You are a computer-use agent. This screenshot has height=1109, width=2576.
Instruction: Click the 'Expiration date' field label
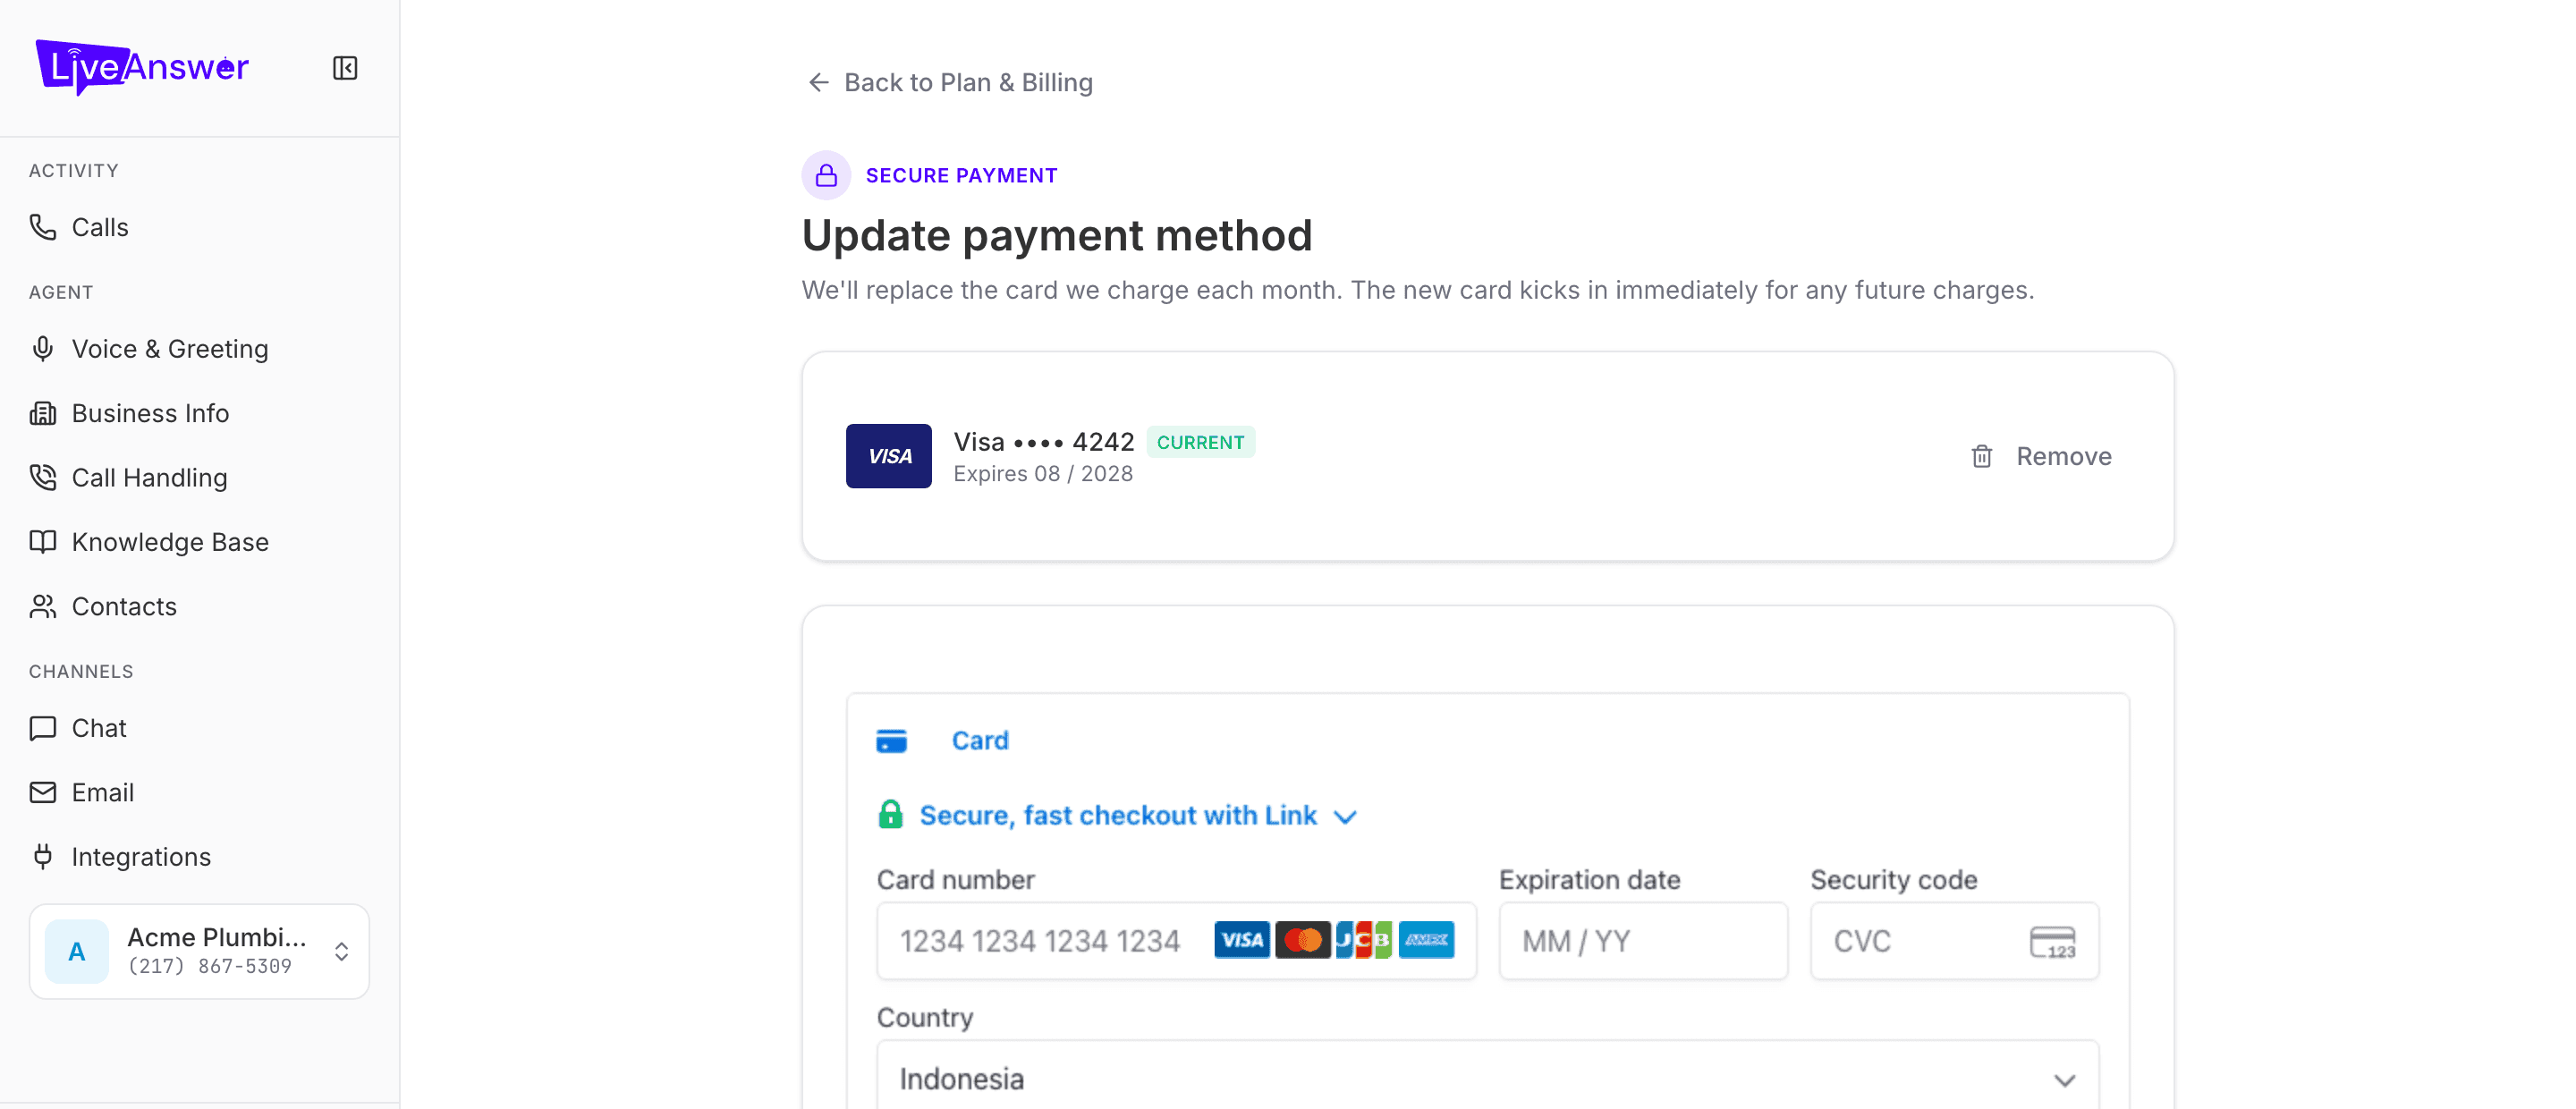coord(1589,880)
